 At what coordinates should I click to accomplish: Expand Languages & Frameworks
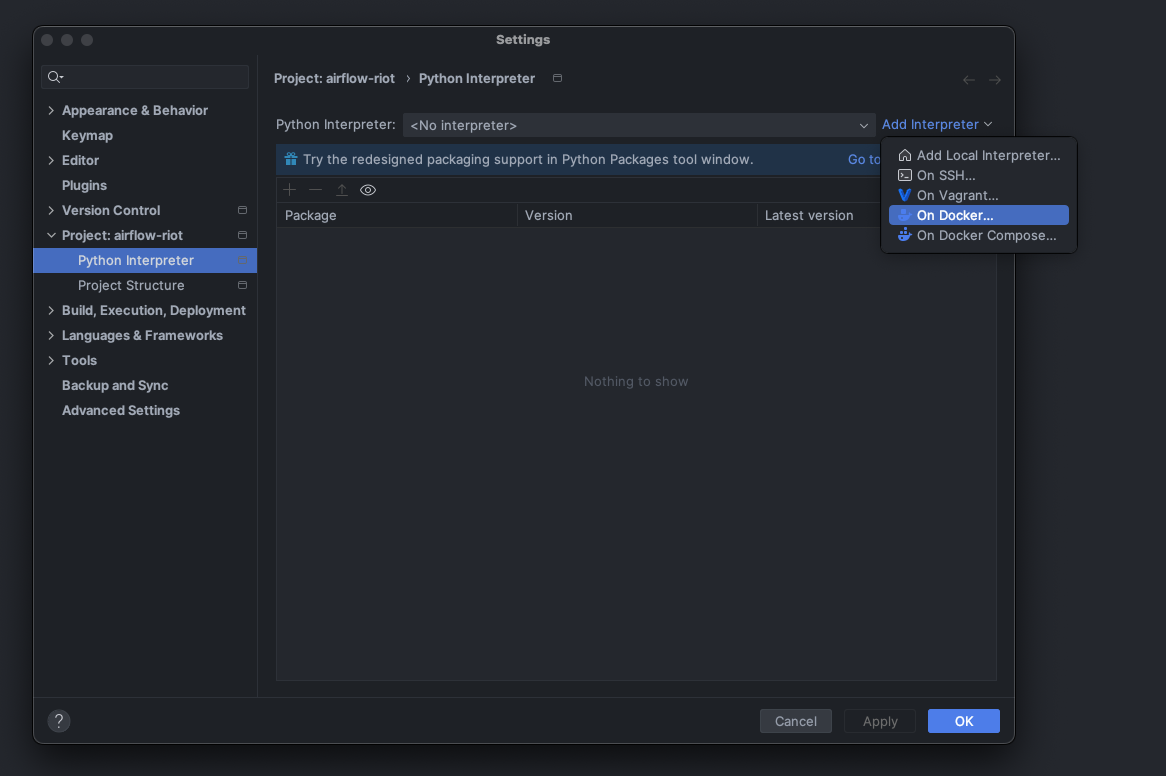pos(51,335)
